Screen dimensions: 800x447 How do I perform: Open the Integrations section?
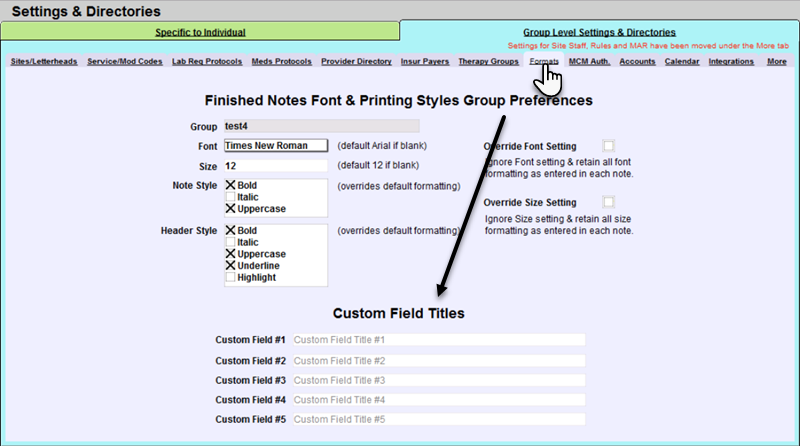(x=731, y=62)
